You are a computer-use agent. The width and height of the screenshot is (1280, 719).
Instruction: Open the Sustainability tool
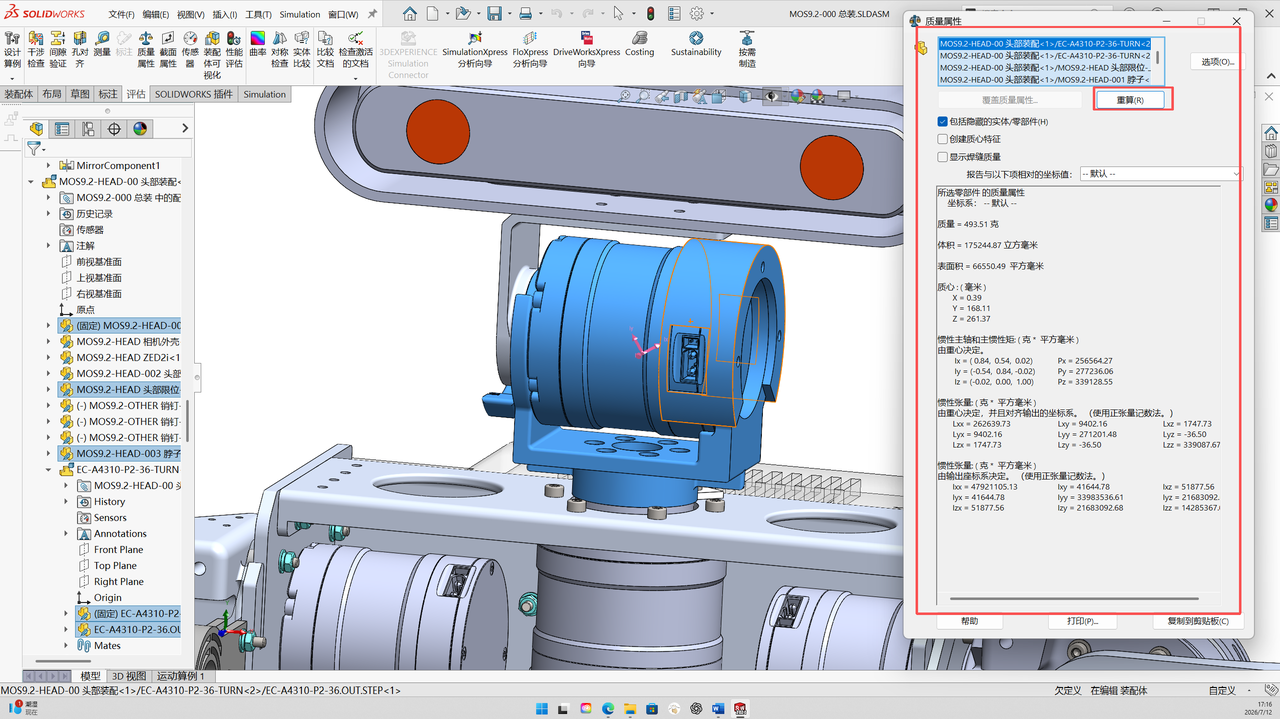[696, 44]
